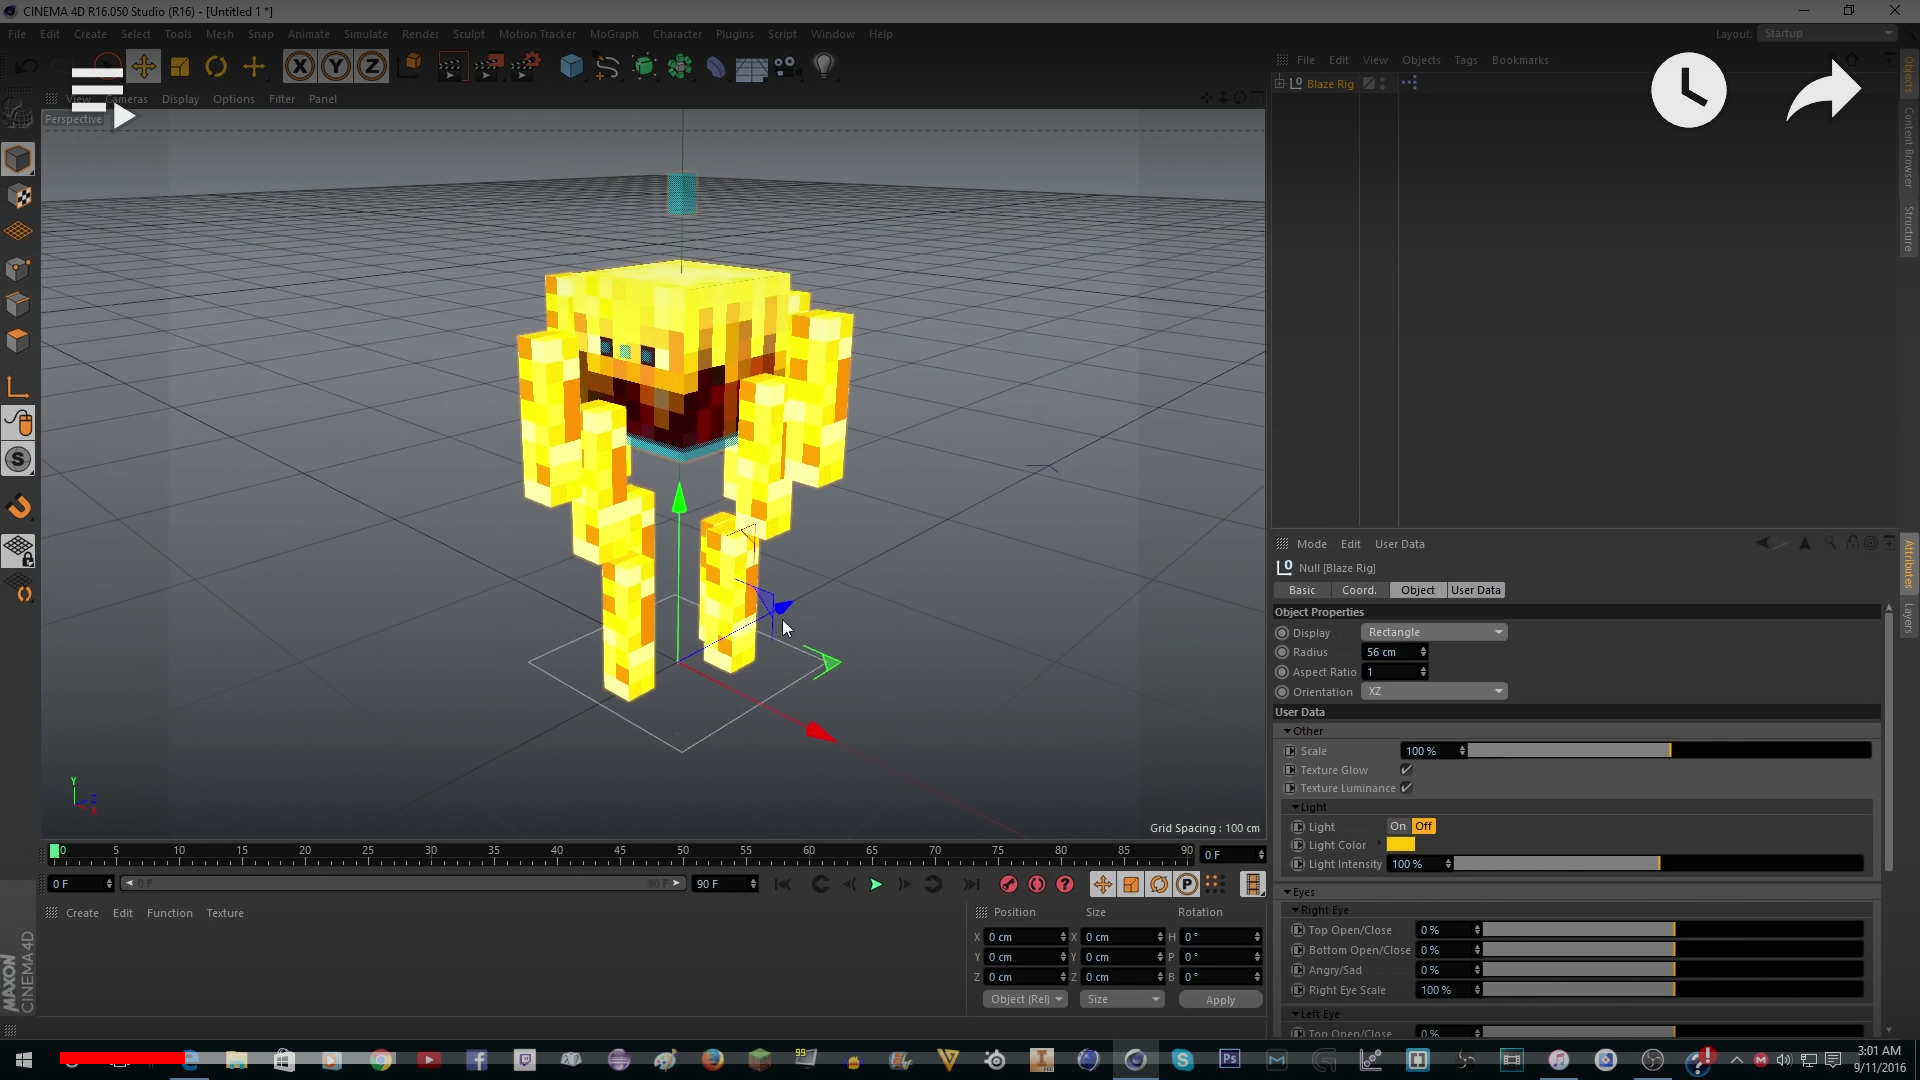Toggle Y axis lock
1920x1080 pixels.
(336, 67)
